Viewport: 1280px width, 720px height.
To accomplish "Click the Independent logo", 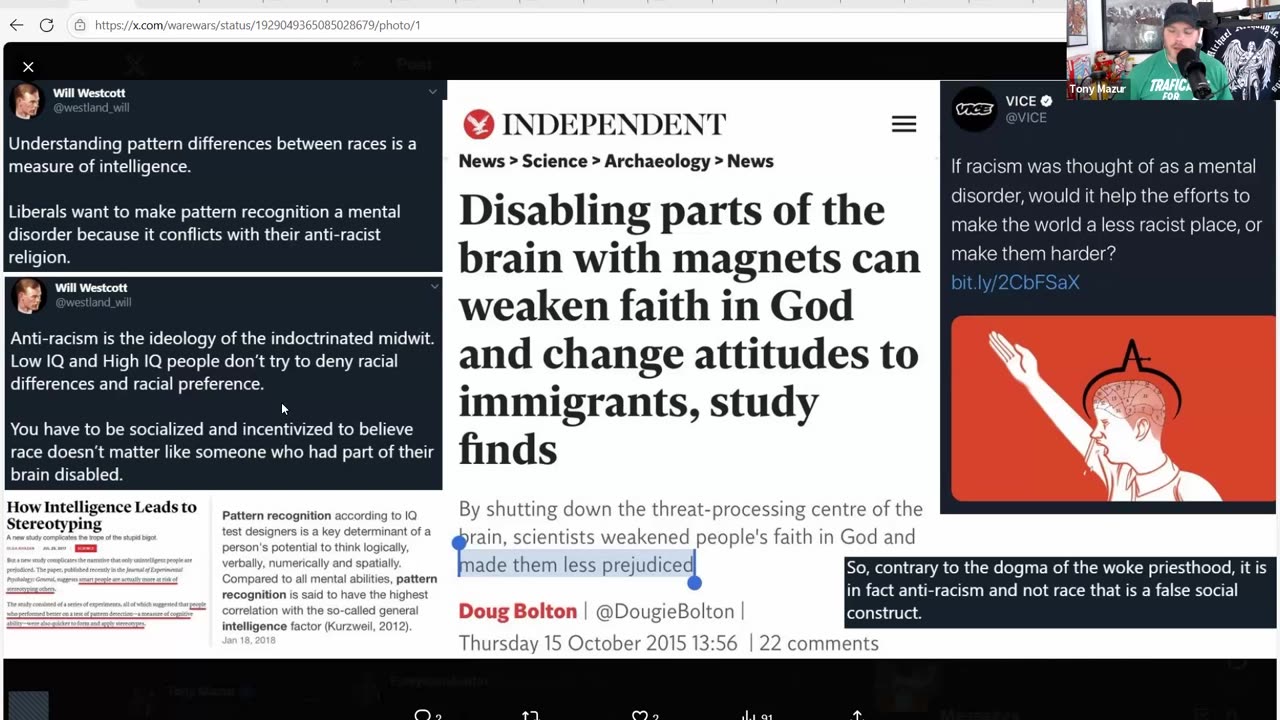I will [594, 124].
